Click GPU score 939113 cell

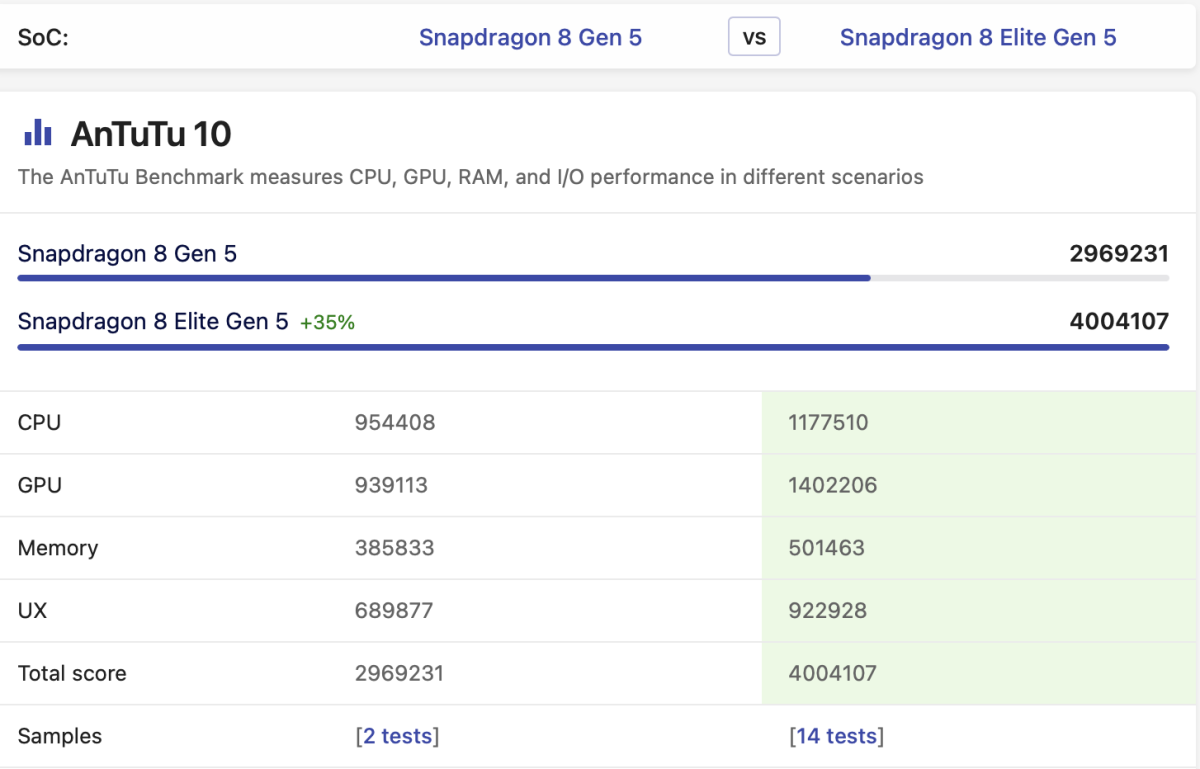coord(391,485)
